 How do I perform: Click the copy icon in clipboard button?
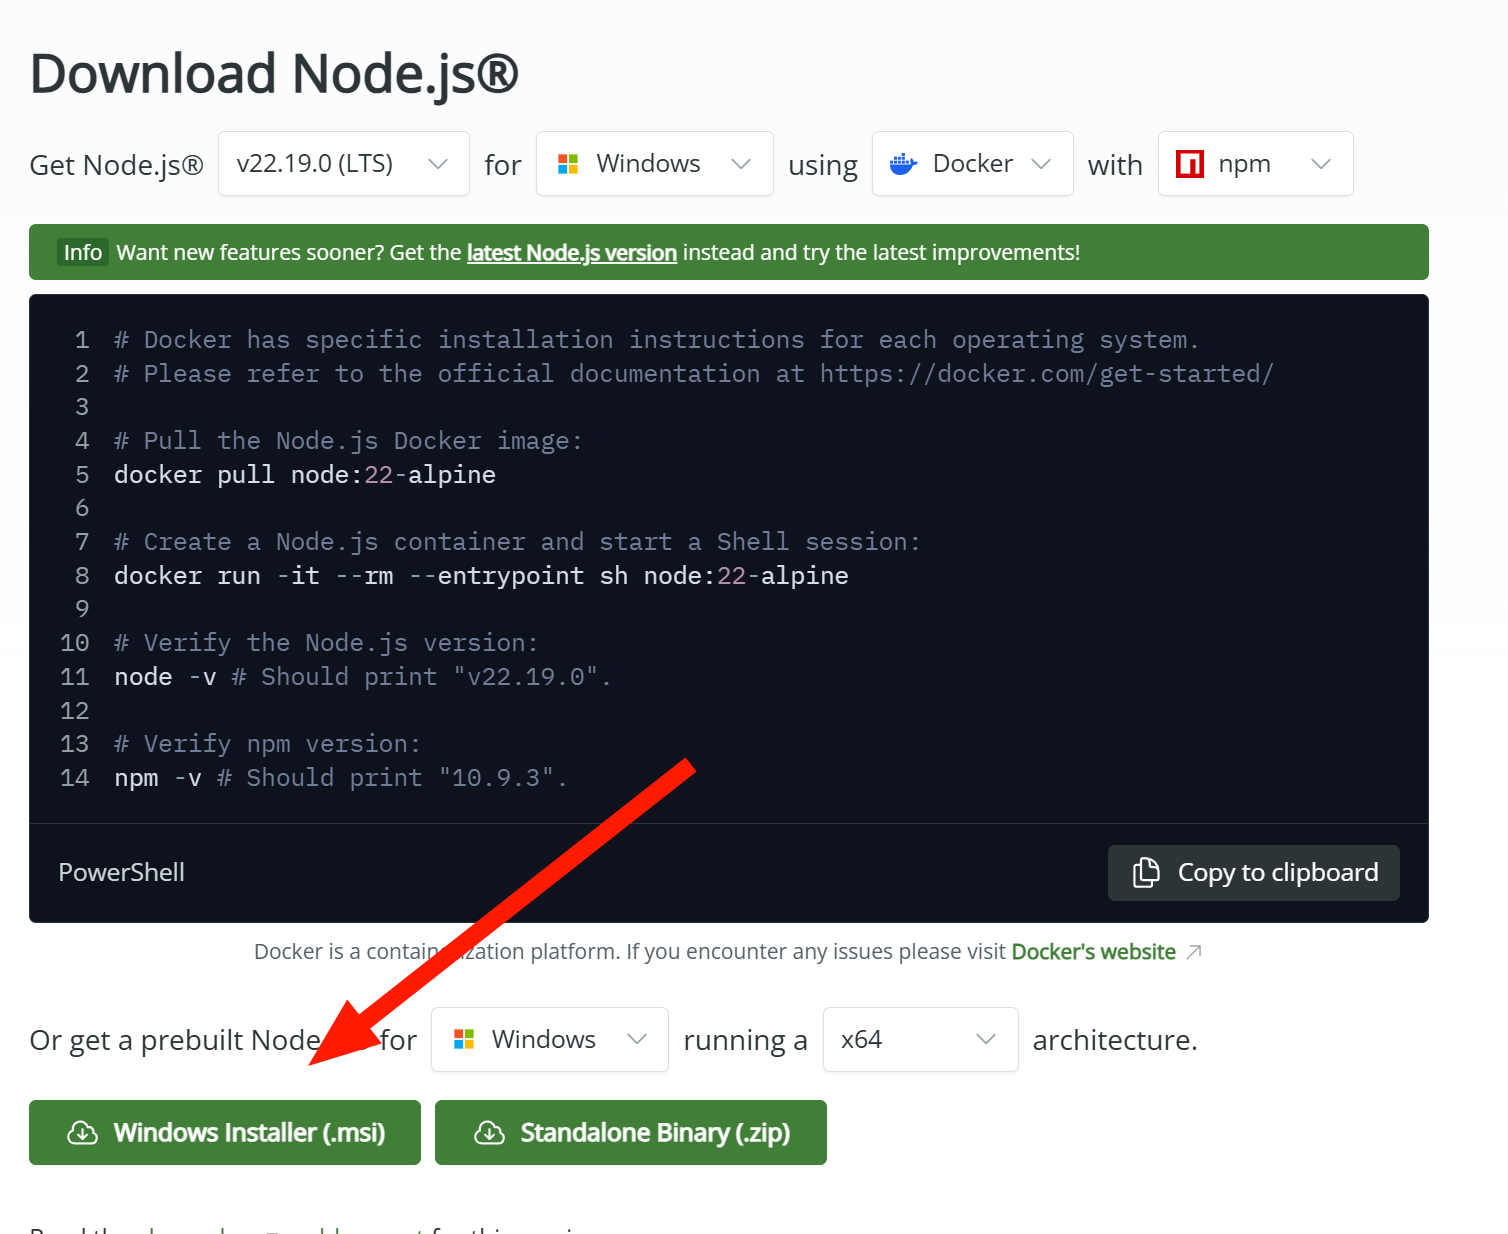click(1146, 873)
